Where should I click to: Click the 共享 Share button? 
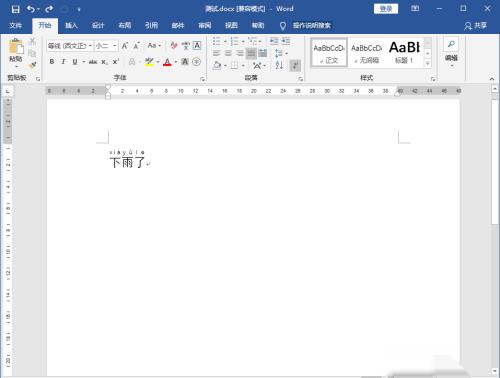476,26
